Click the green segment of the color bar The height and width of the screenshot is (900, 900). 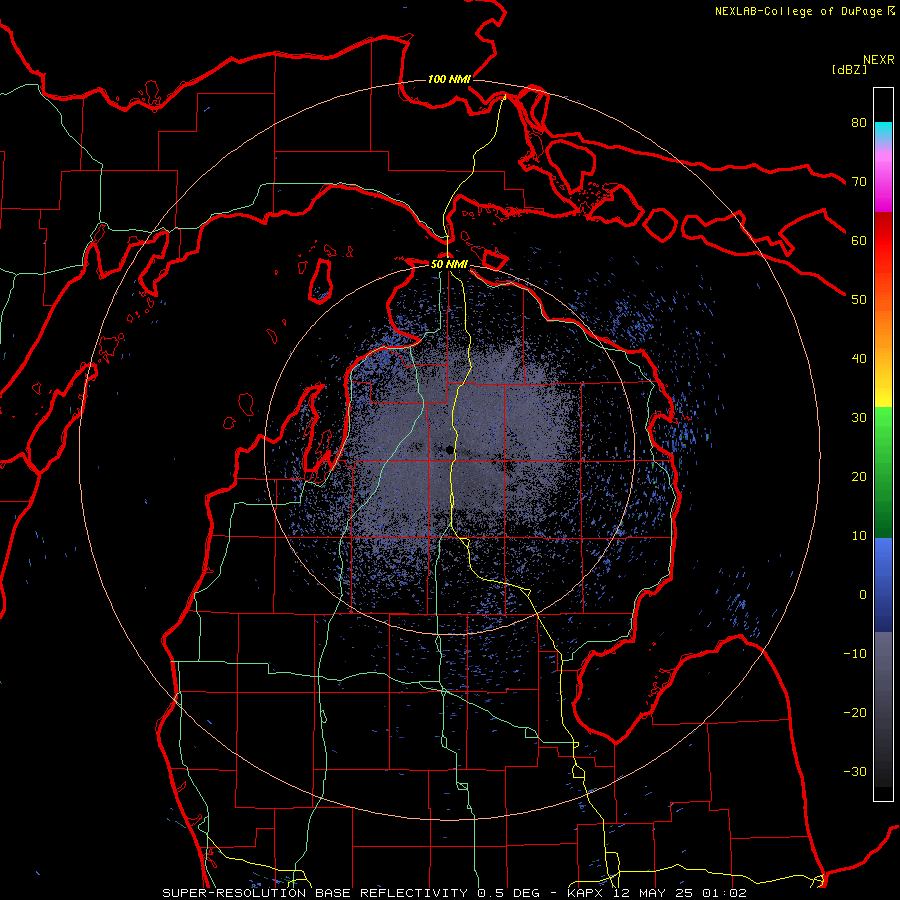tap(883, 472)
